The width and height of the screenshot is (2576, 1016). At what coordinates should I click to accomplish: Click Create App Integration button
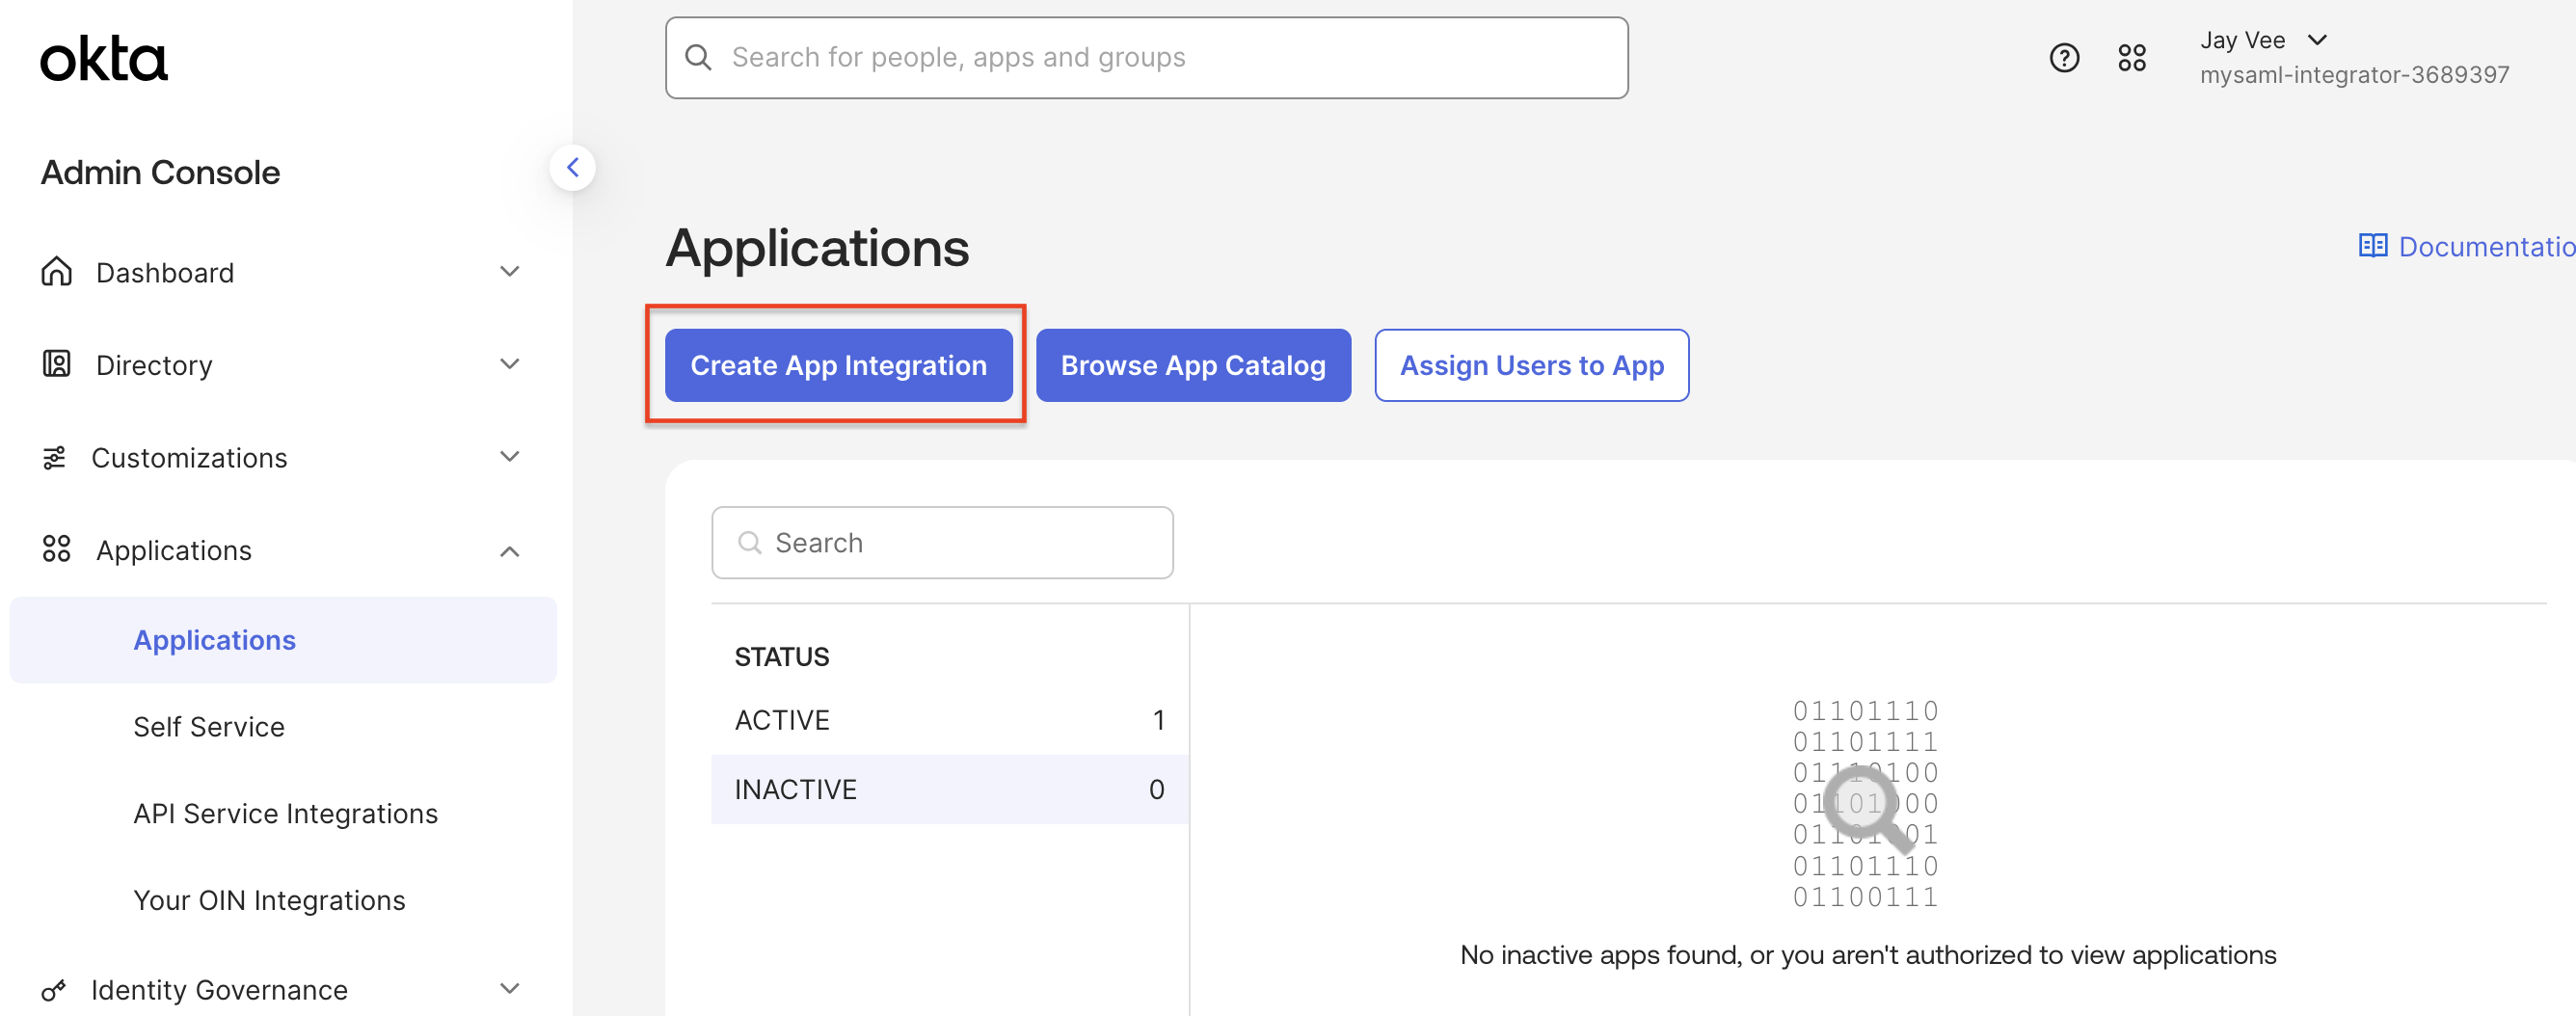[x=839, y=365]
